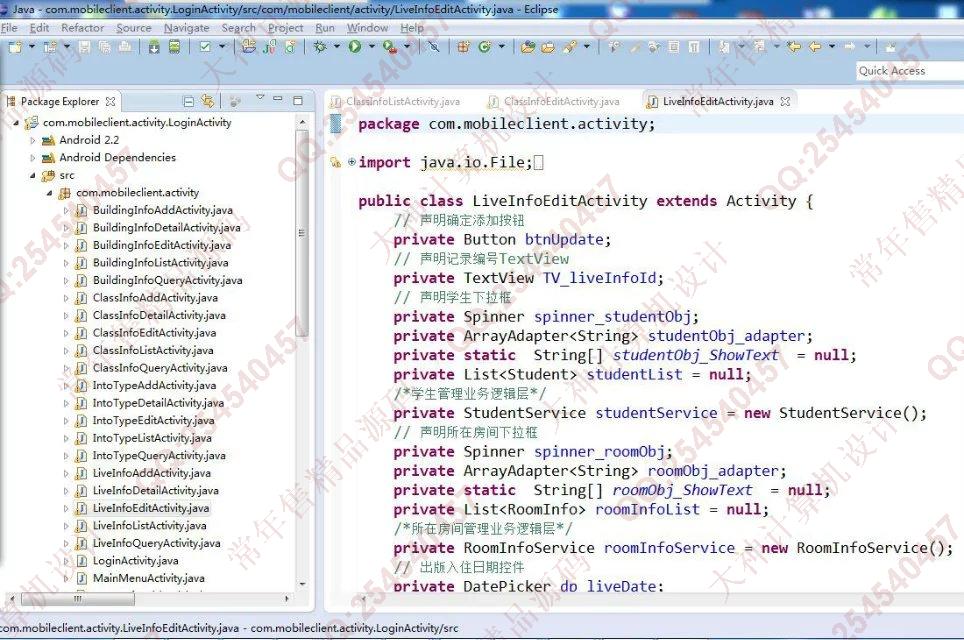Click the Quick Access search field
Screen dimensions: 964x640
[x=909, y=71]
